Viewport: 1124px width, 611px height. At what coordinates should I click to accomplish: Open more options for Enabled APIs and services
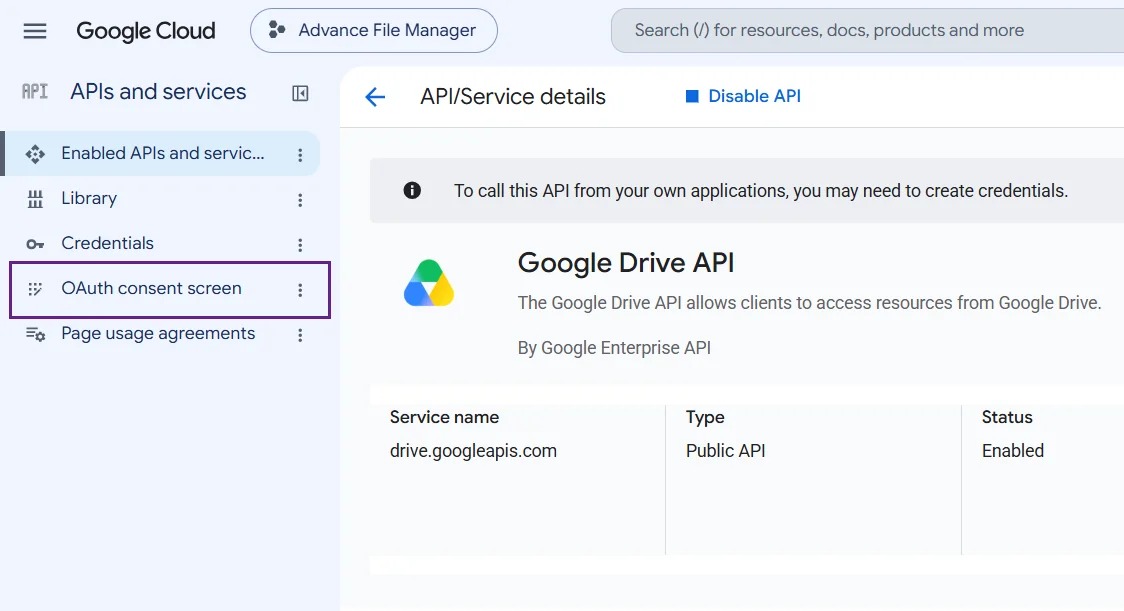coord(300,154)
